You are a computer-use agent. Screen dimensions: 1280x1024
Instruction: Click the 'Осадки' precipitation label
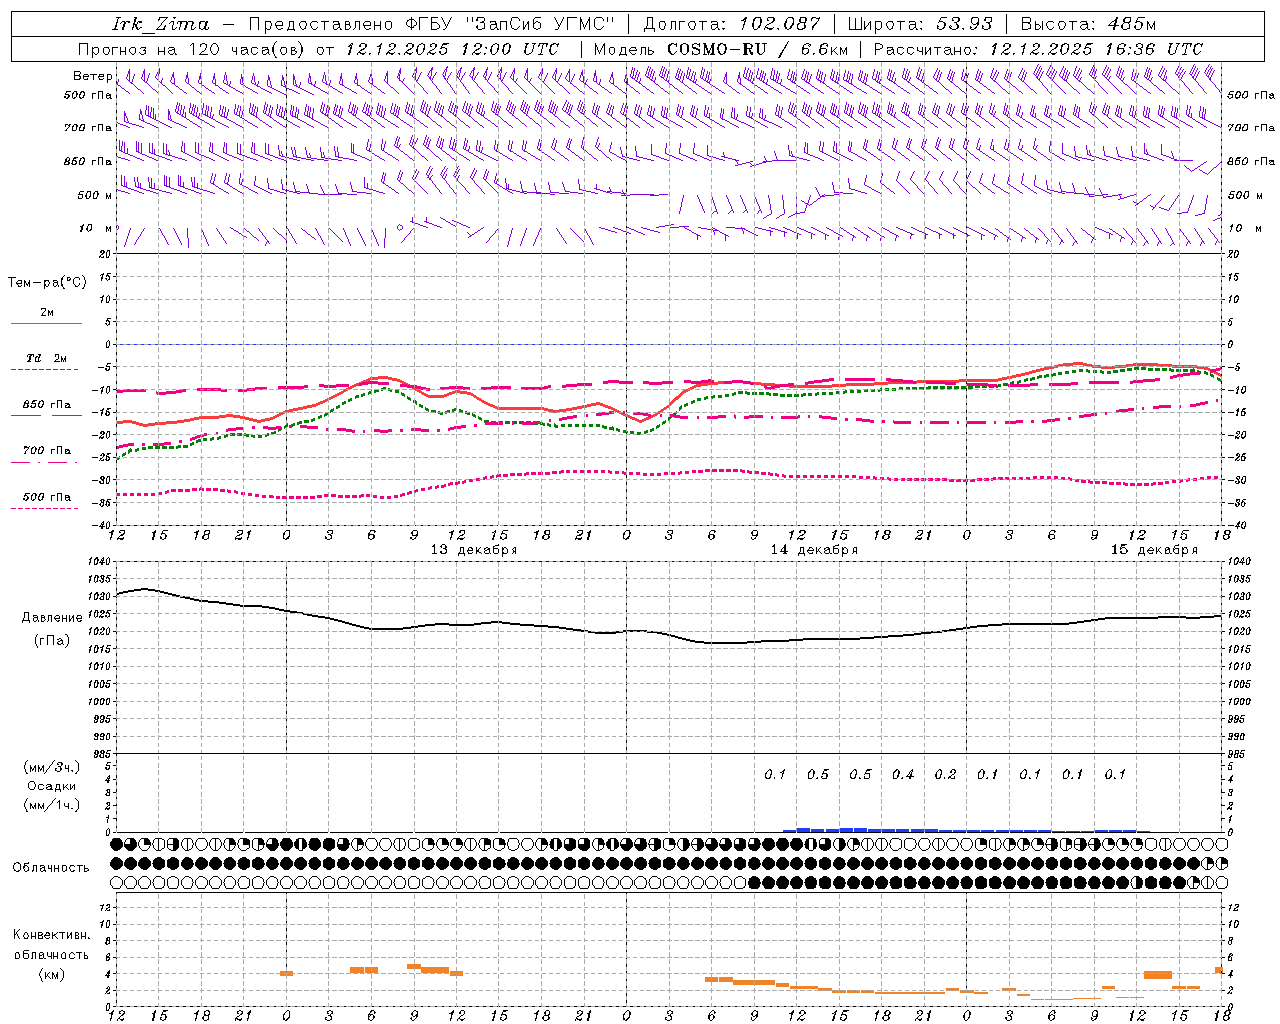52,786
